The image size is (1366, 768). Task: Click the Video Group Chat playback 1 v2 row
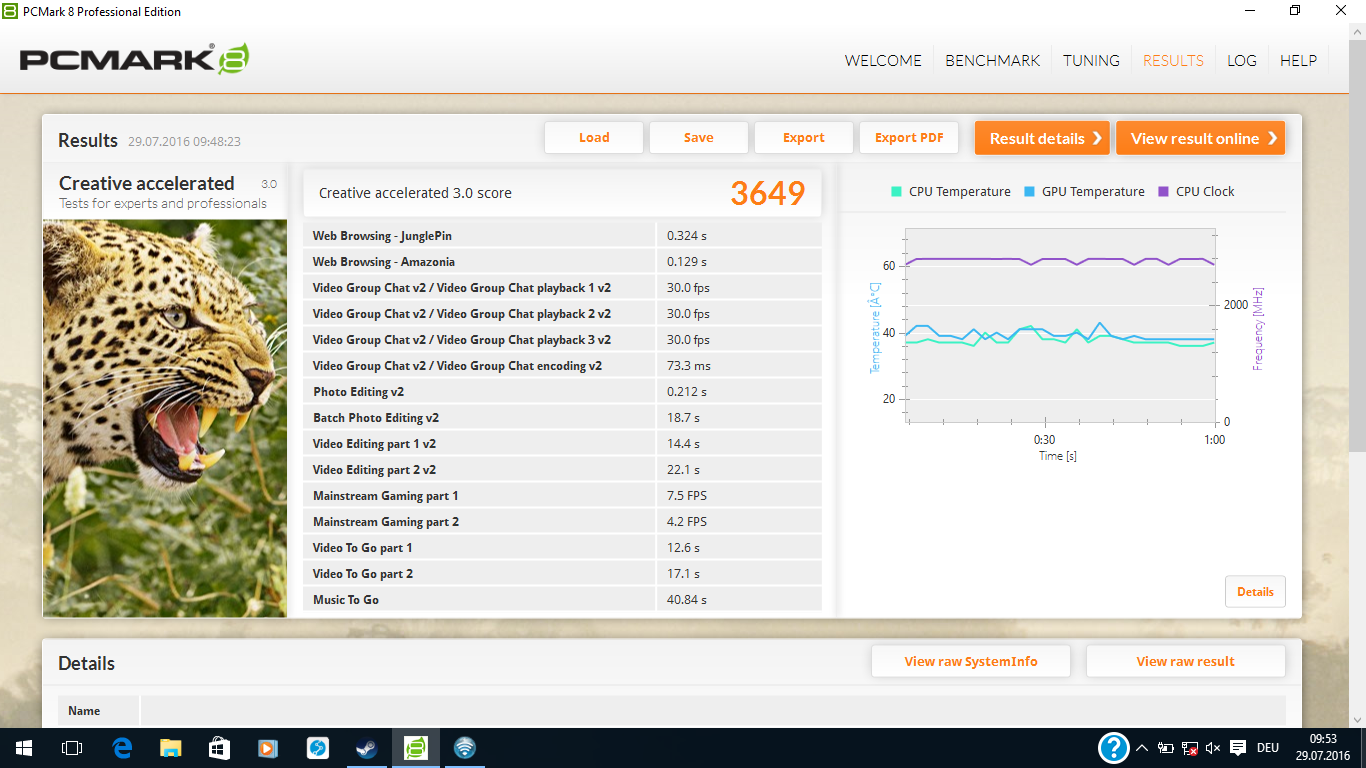click(x=562, y=288)
